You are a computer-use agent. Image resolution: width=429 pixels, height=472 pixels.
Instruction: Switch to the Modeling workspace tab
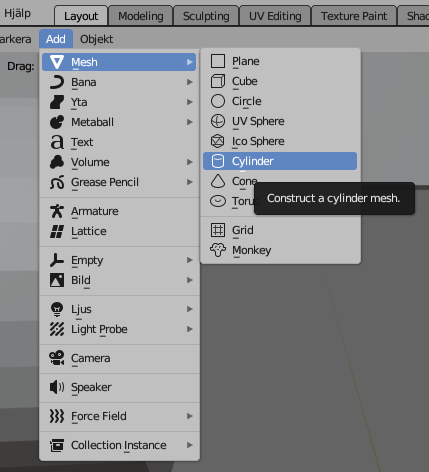click(141, 16)
